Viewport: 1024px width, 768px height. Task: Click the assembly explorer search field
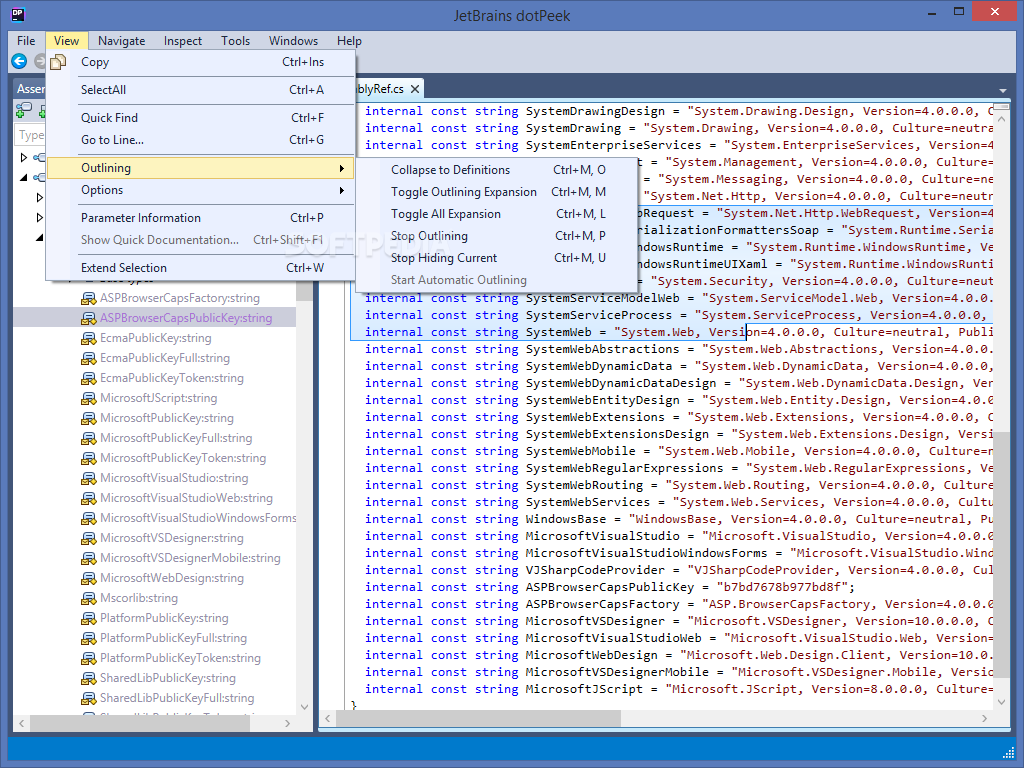[x=29, y=135]
